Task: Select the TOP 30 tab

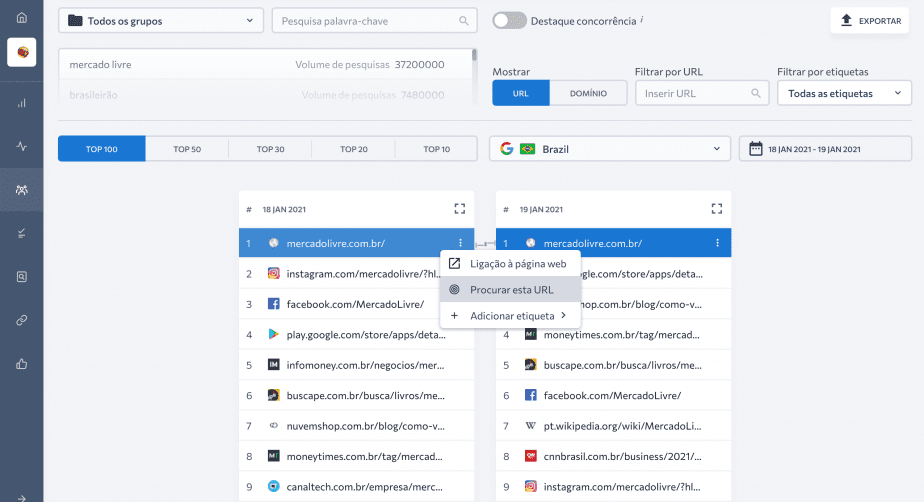Action: coord(270,149)
